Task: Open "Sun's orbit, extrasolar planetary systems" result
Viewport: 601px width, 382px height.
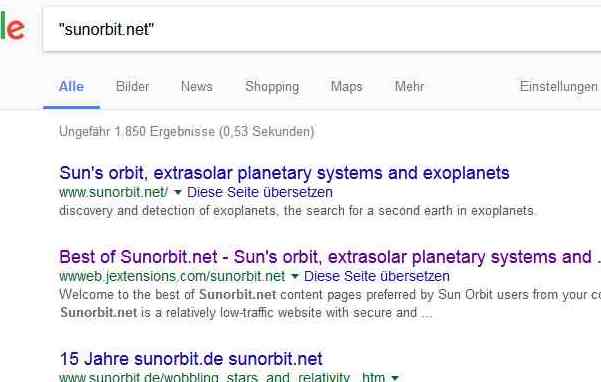Action: click(x=284, y=173)
